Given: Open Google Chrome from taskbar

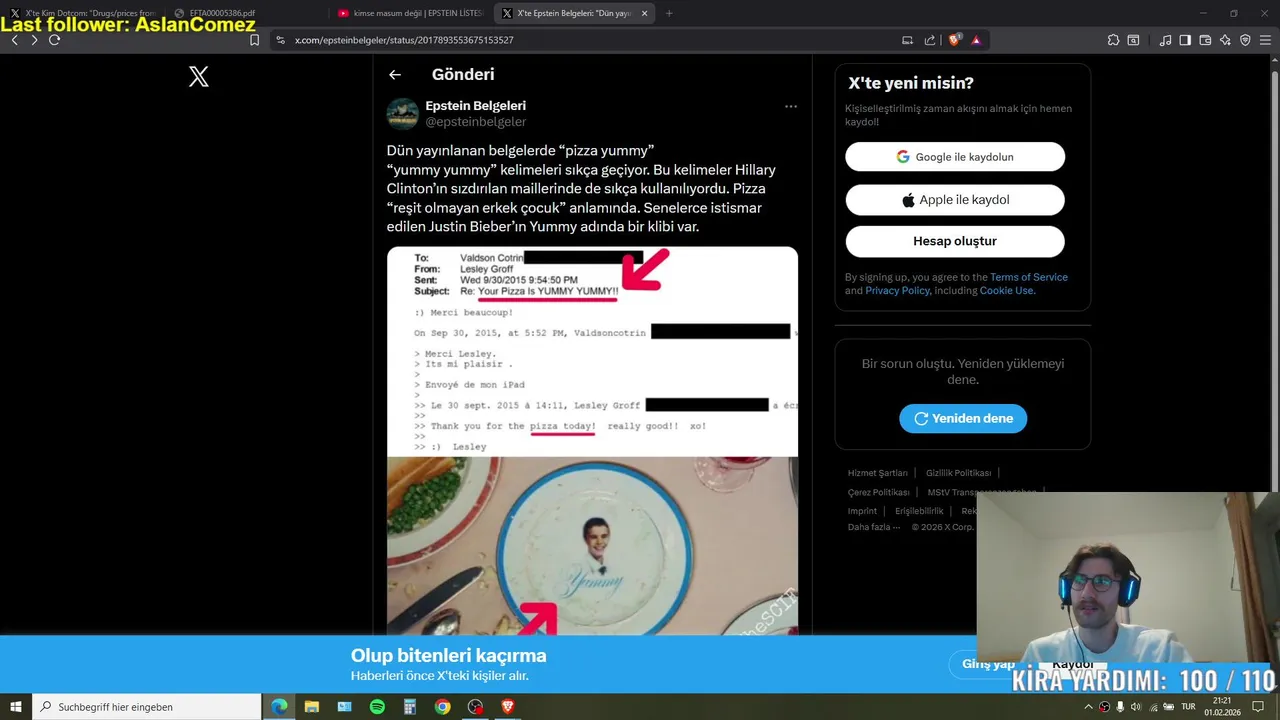Looking at the screenshot, I should tap(442, 706).
